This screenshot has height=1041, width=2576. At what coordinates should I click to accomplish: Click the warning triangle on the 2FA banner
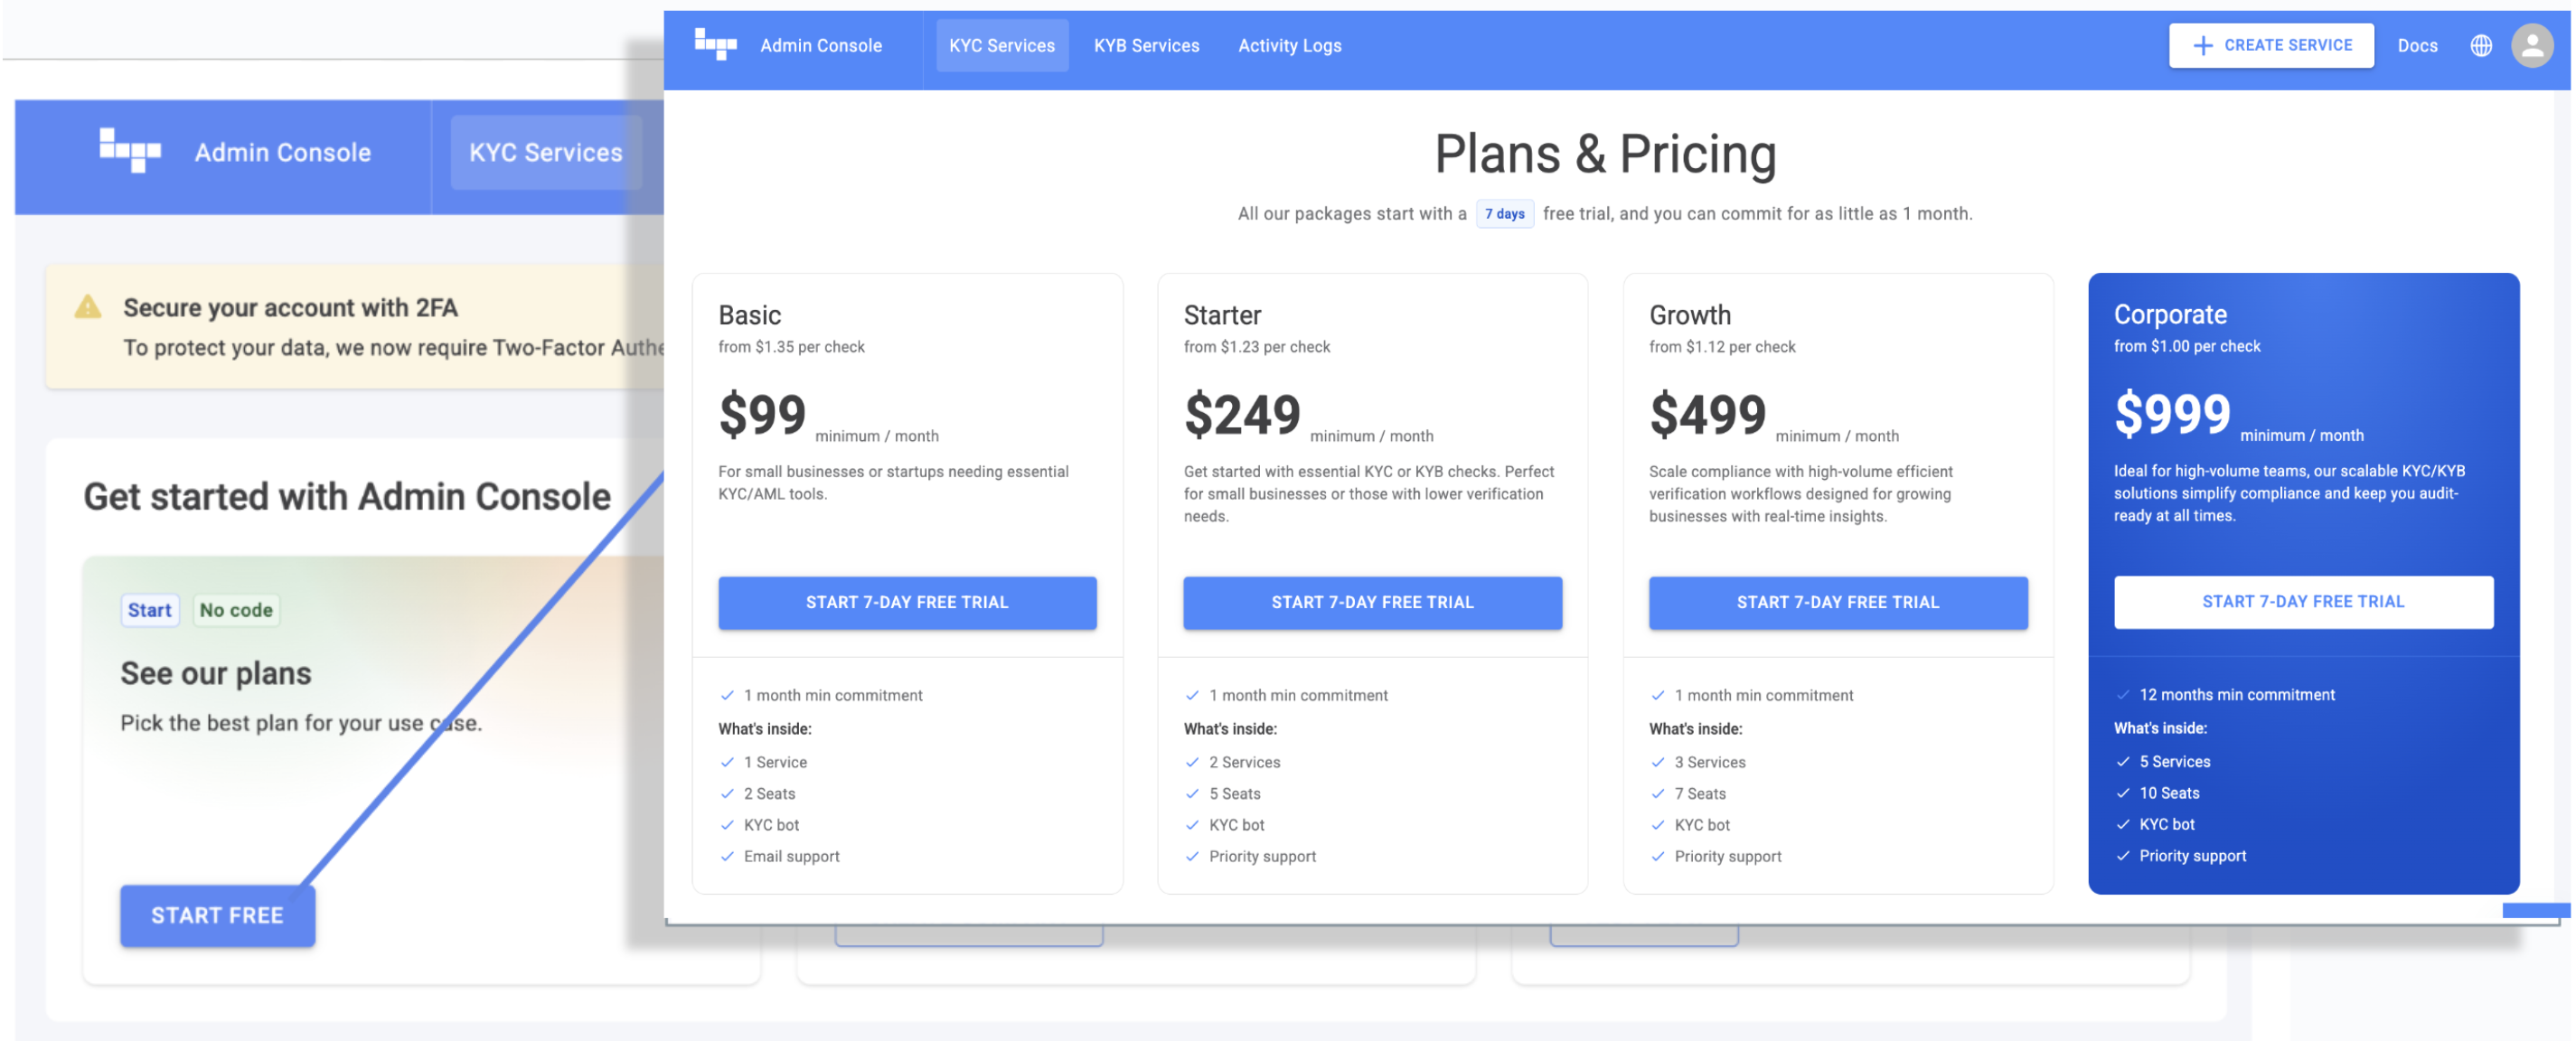point(88,307)
